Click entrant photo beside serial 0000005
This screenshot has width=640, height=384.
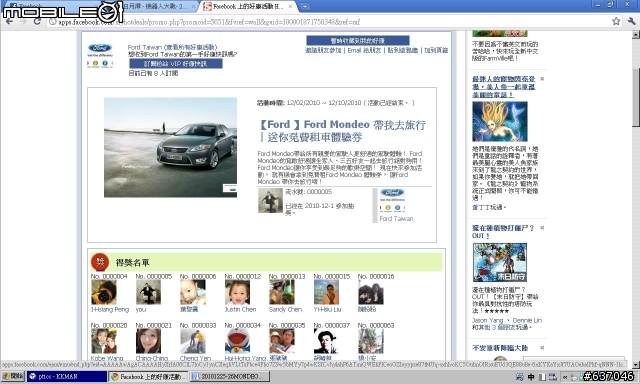click(x=270, y=200)
